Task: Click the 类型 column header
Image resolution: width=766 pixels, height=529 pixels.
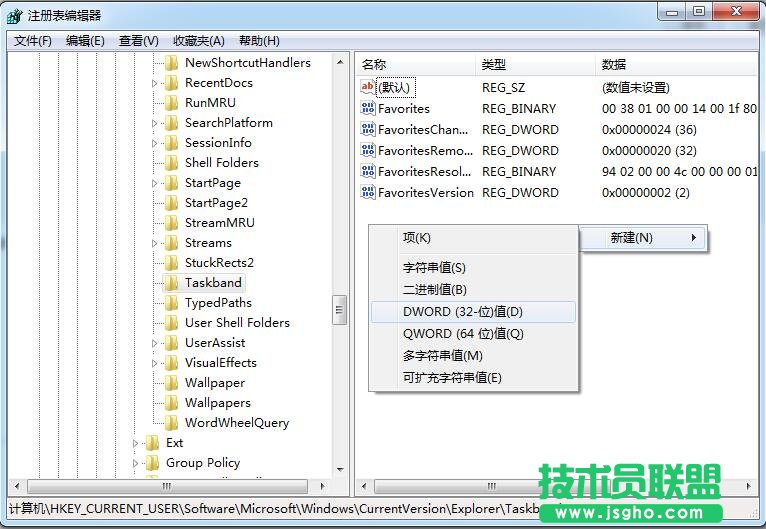Action: coord(535,64)
